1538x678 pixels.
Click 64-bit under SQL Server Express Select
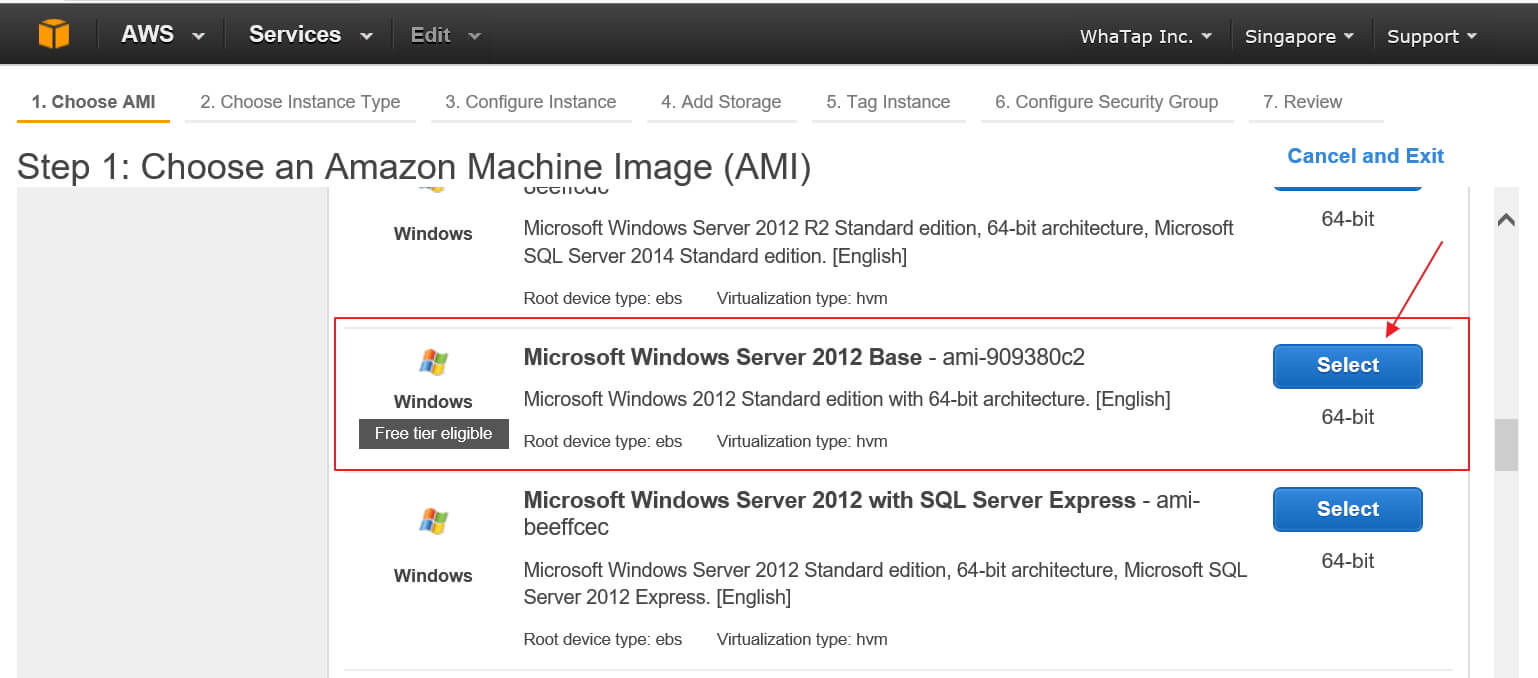pyautogui.click(x=1348, y=561)
